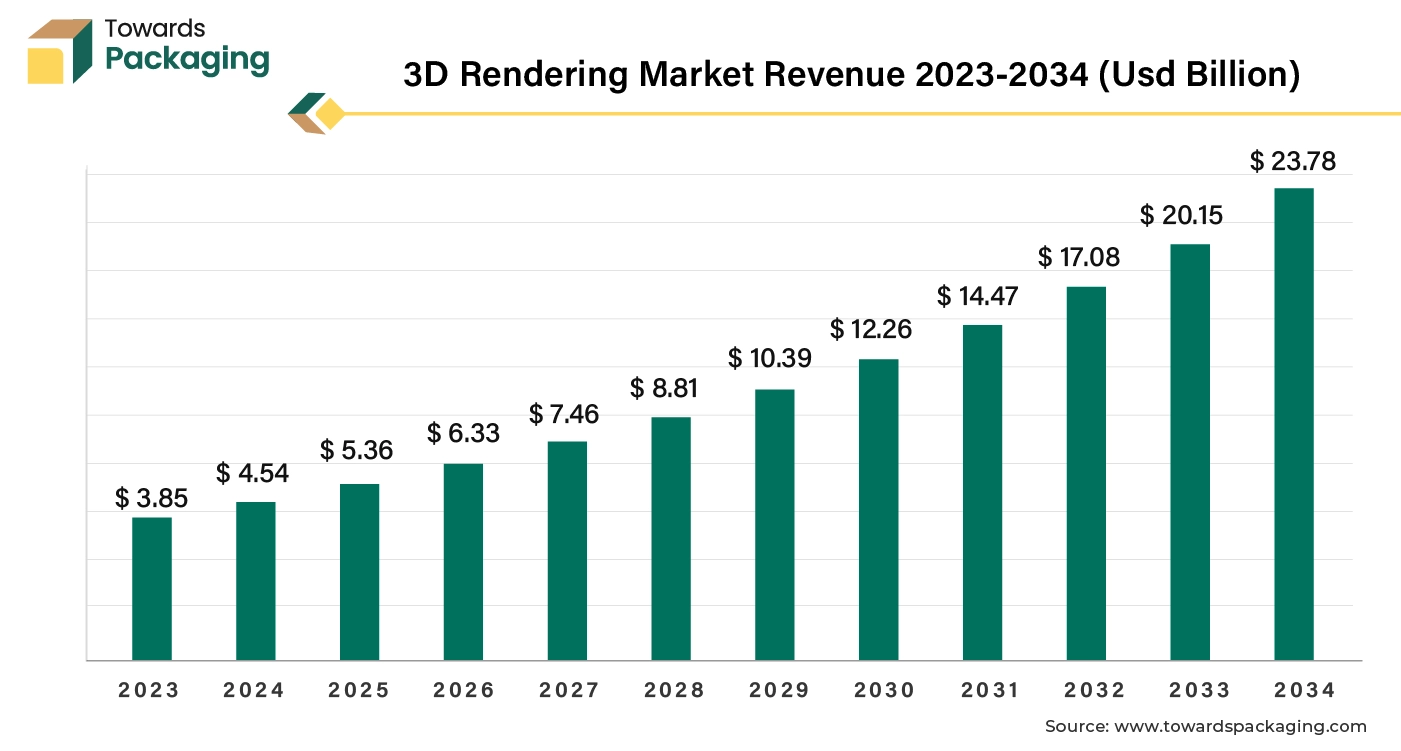Click the 2025 x-axis label
This screenshot has height=751, width=1401.
[x=359, y=690]
